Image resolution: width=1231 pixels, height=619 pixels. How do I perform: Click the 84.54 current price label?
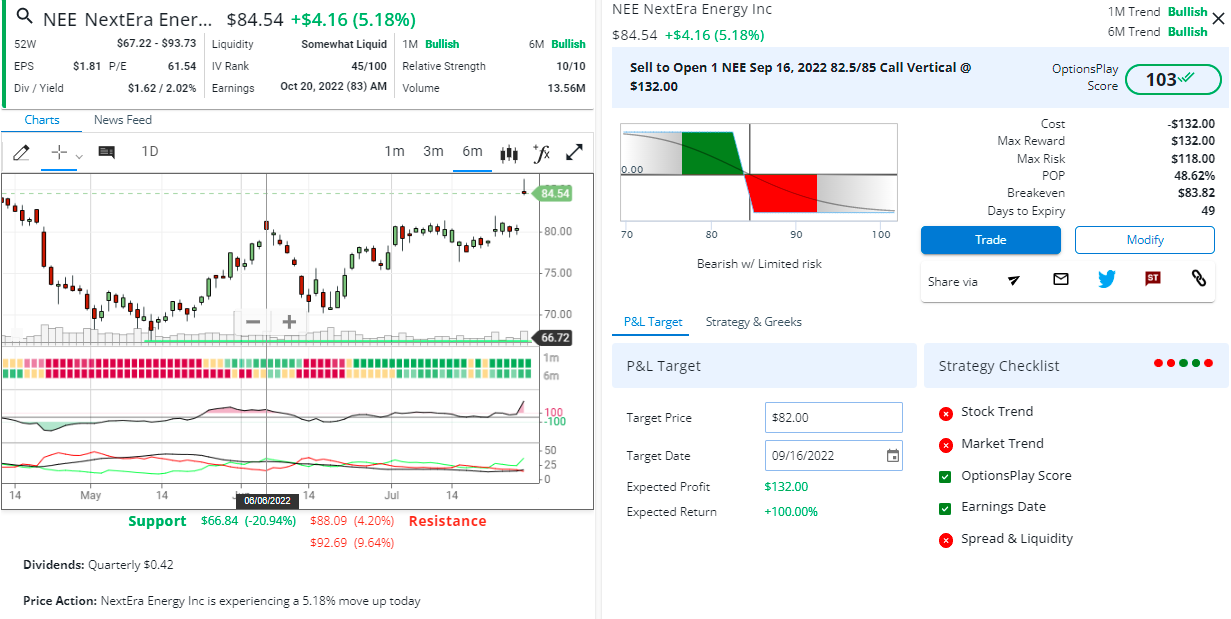[x=555, y=193]
